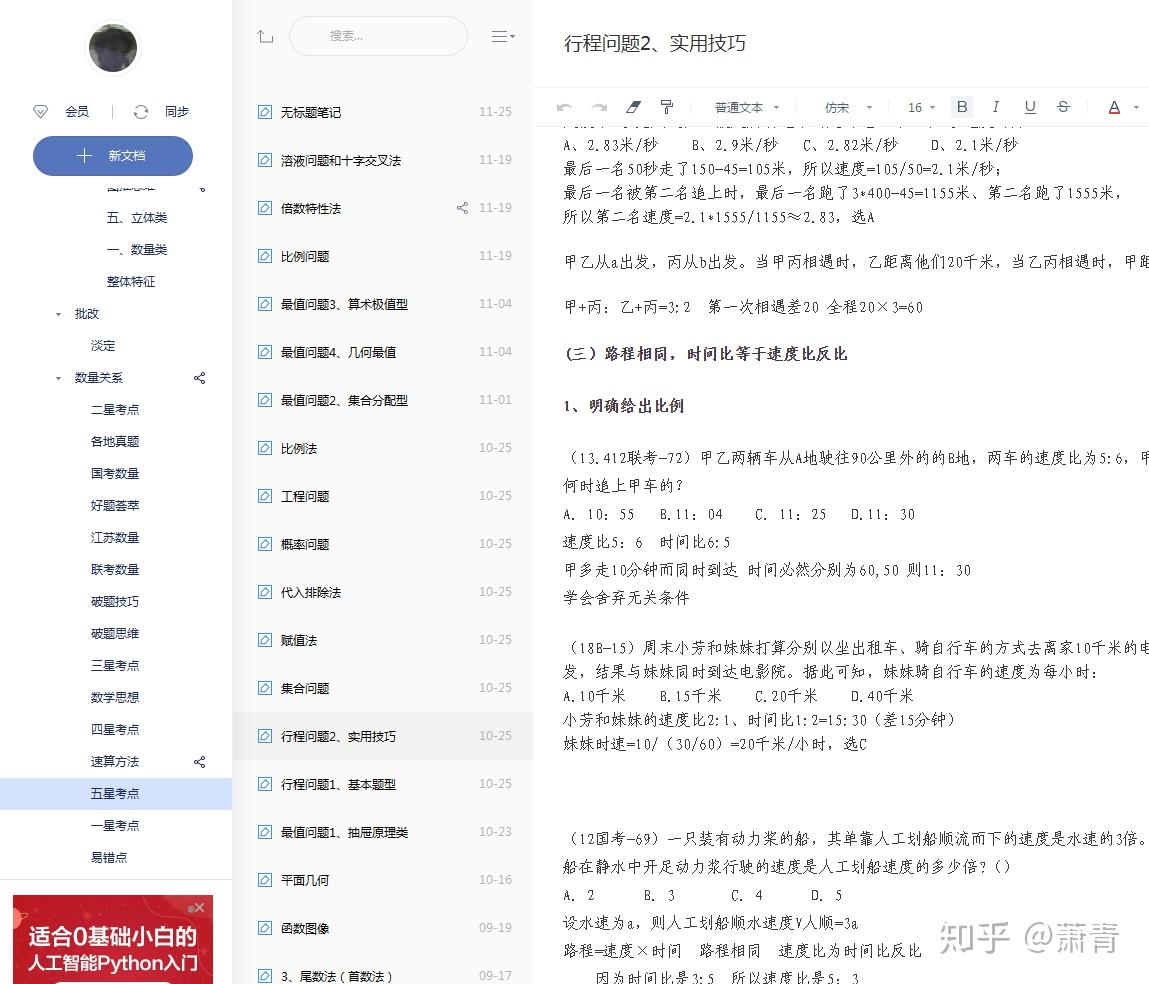The width and height of the screenshot is (1149, 984).
Task: Open the 平面几何 note
Action: 383,880
